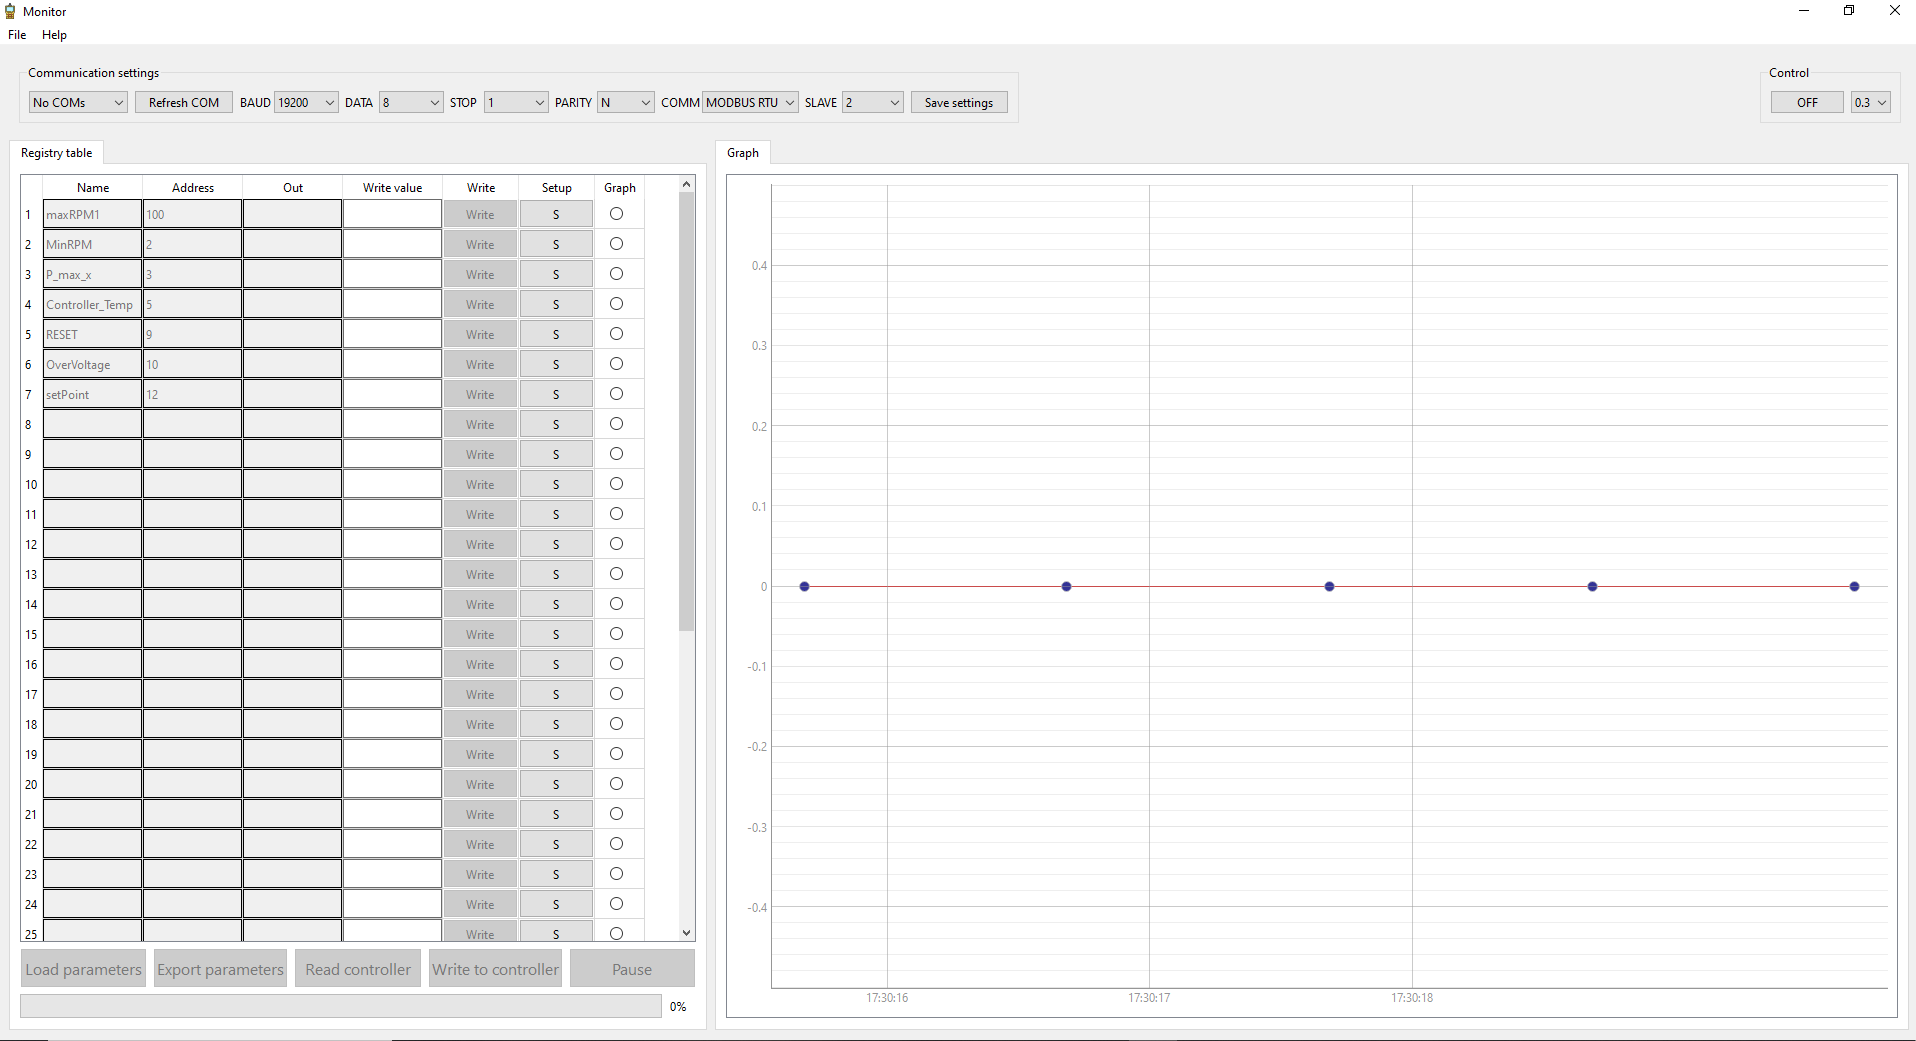Click the Save settings button
The image size is (1916, 1041).
tap(958, 103)
